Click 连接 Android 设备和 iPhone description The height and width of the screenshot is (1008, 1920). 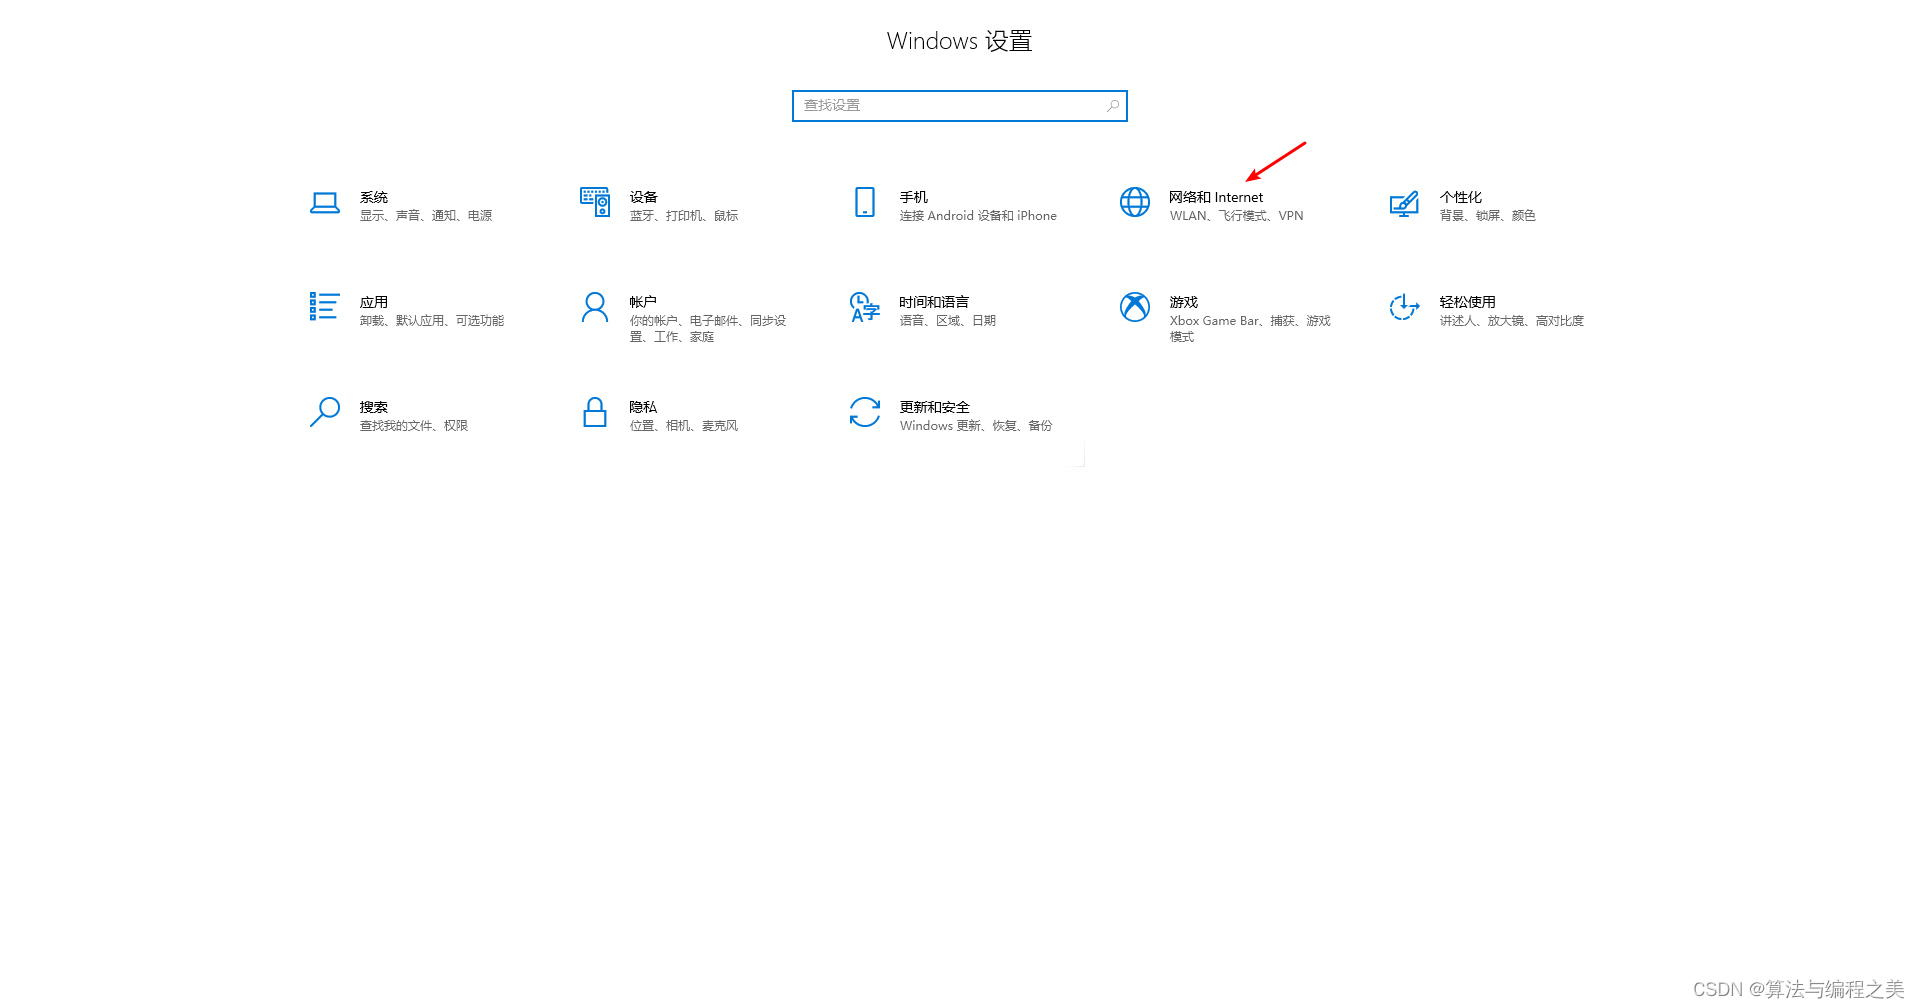[978, 216]
